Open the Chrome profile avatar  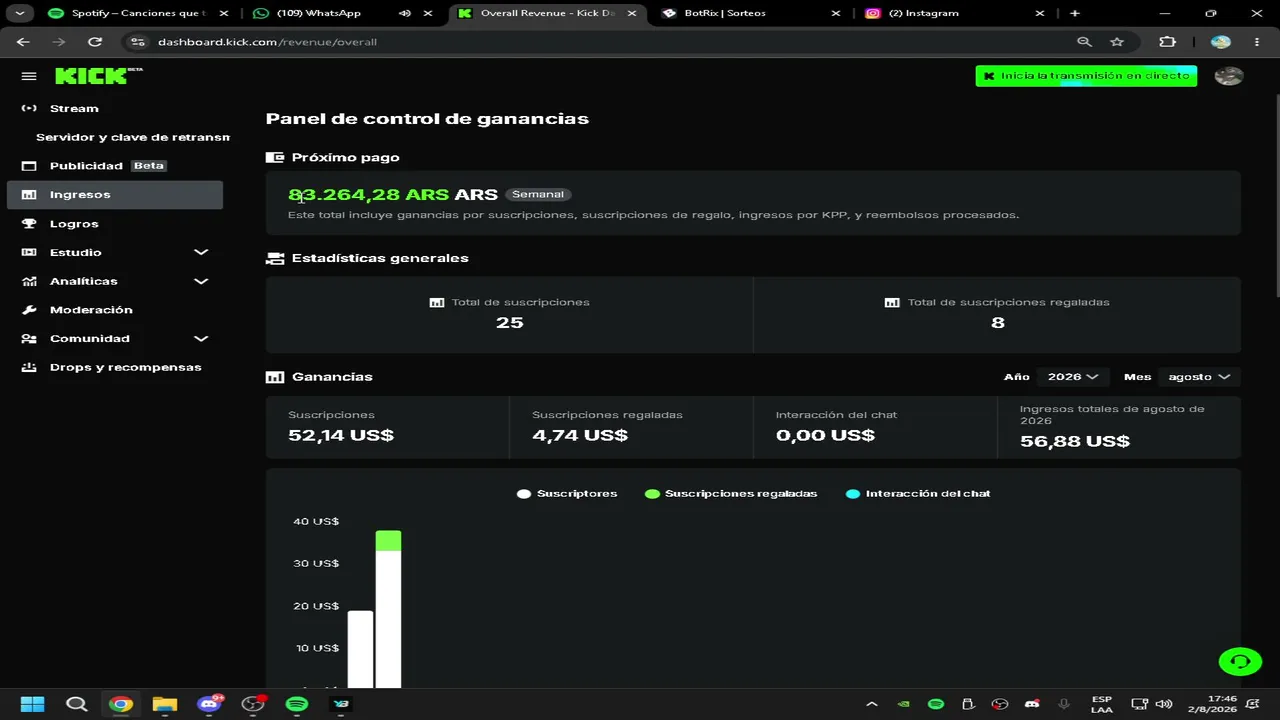coord(1220,42)
